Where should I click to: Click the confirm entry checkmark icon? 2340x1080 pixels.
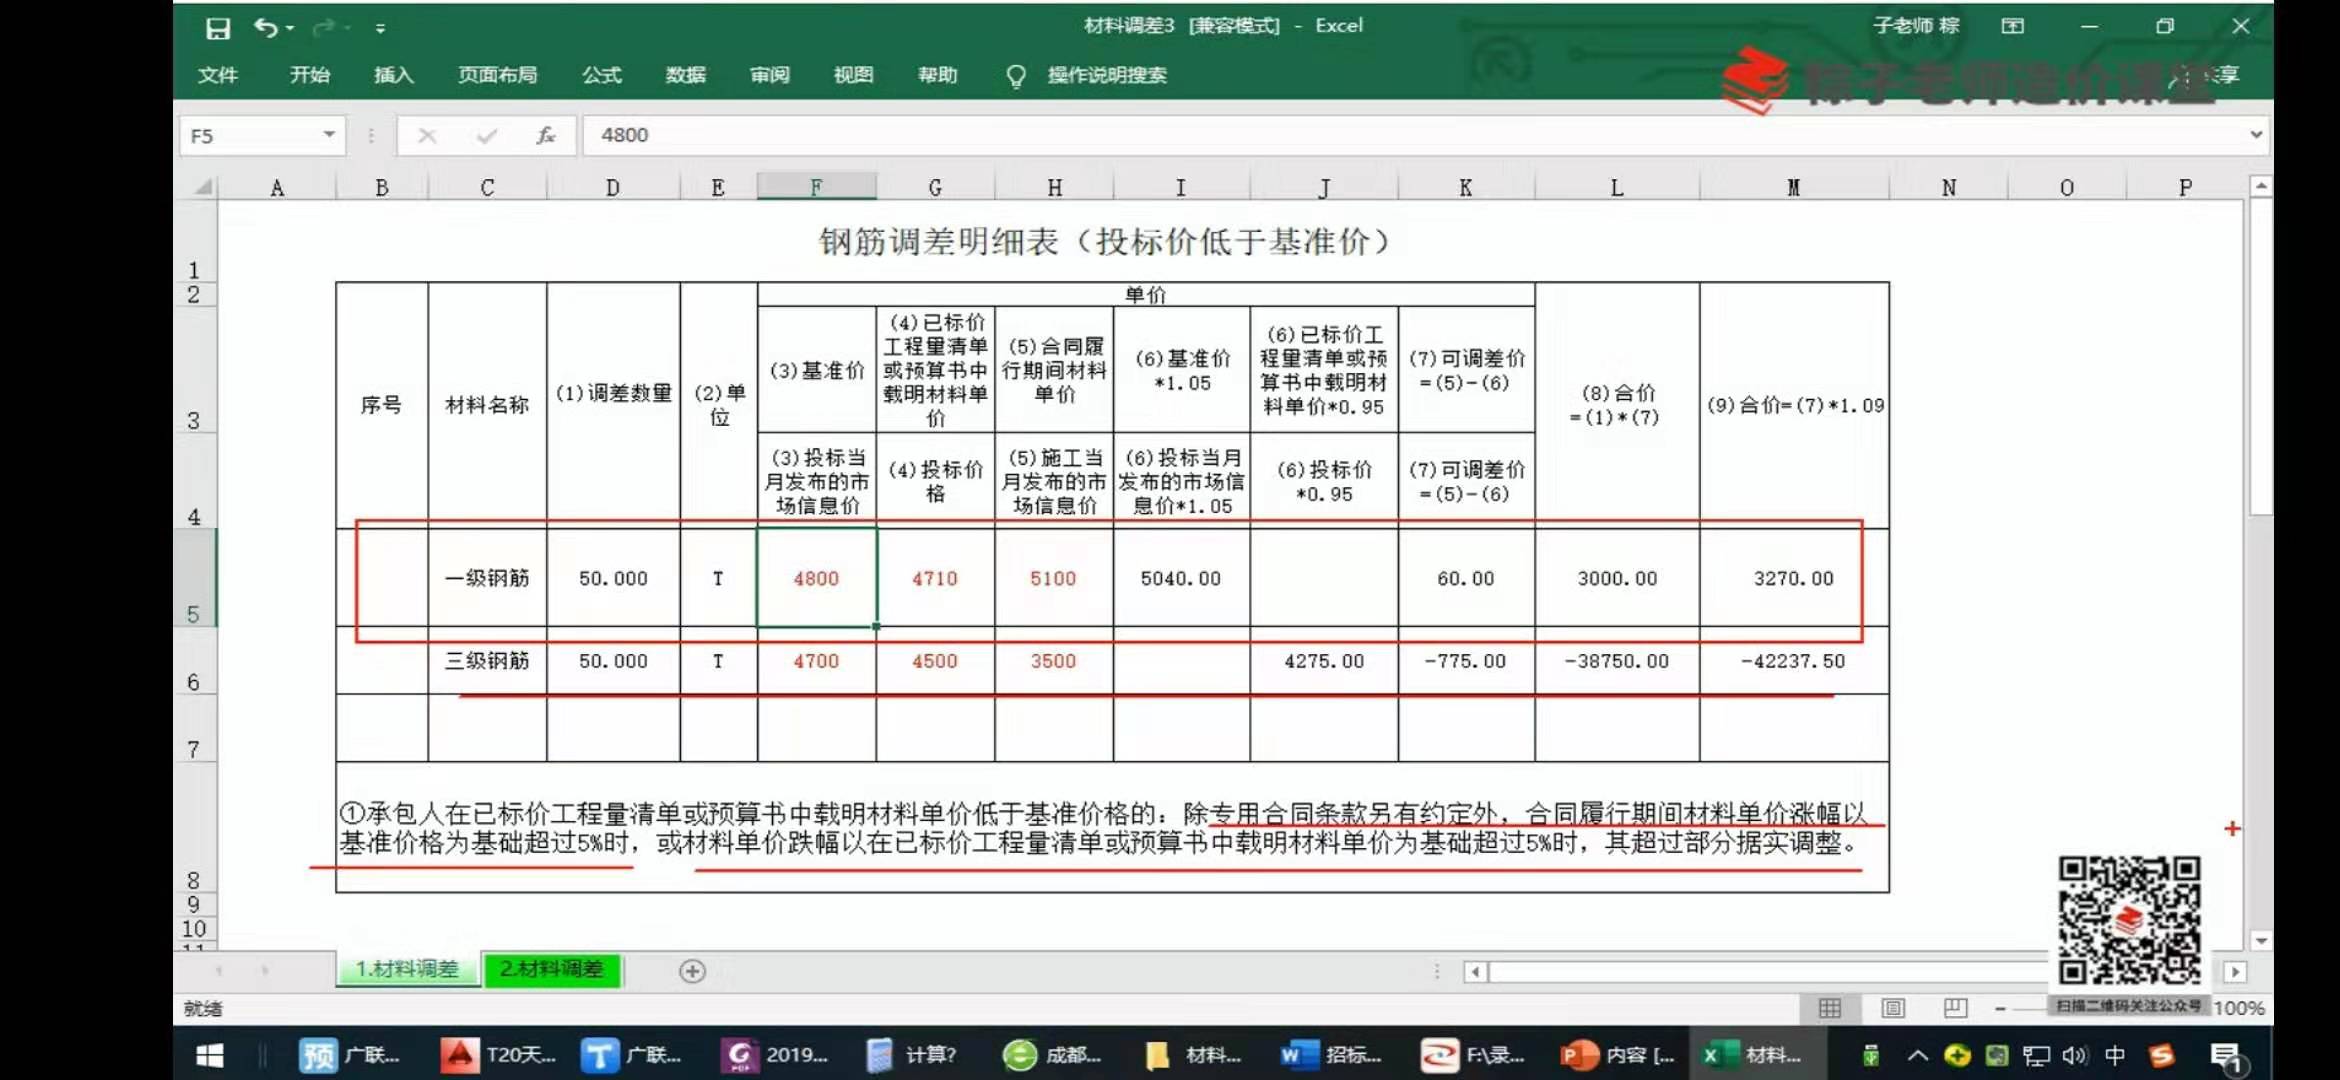[487, 136]
